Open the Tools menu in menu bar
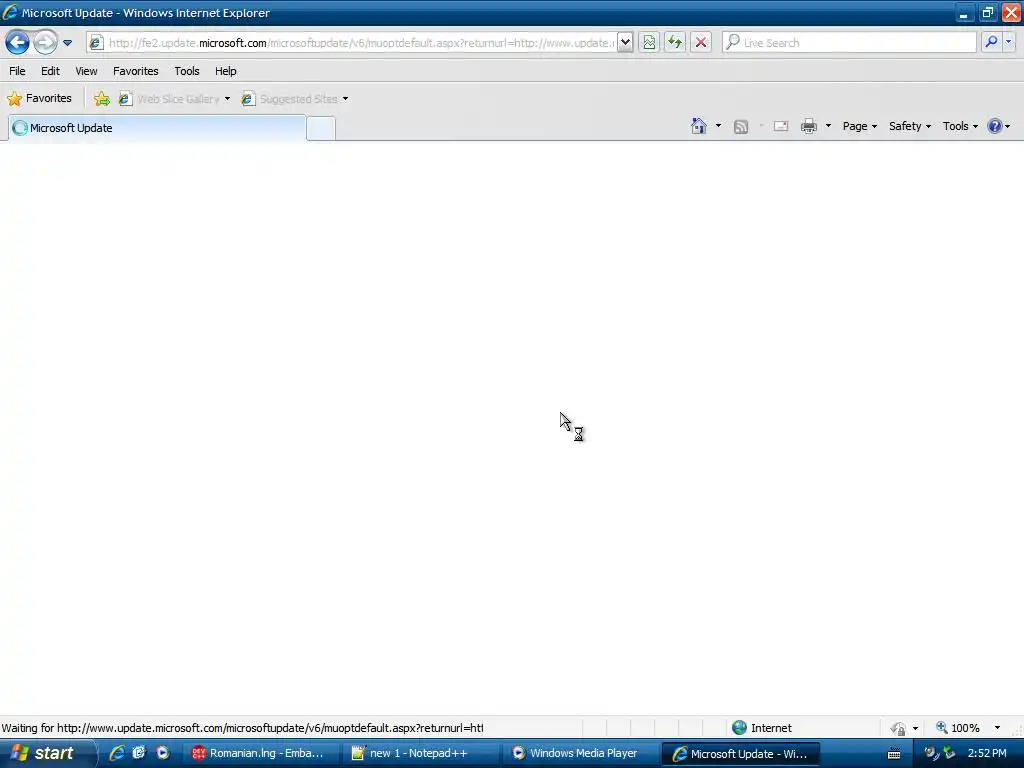1024x768 pixels. pos(187,71)
